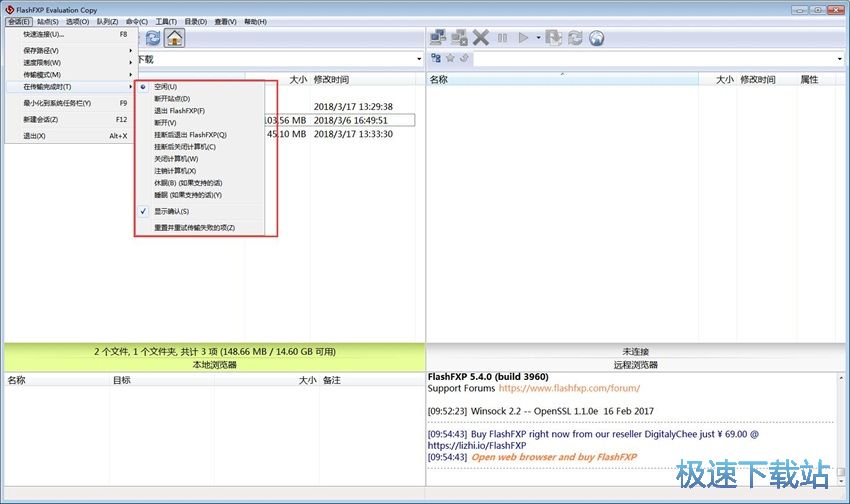The image size is (850, 504).
Task: Click the home folder toolbar icon
Action: tap(174, 38)
